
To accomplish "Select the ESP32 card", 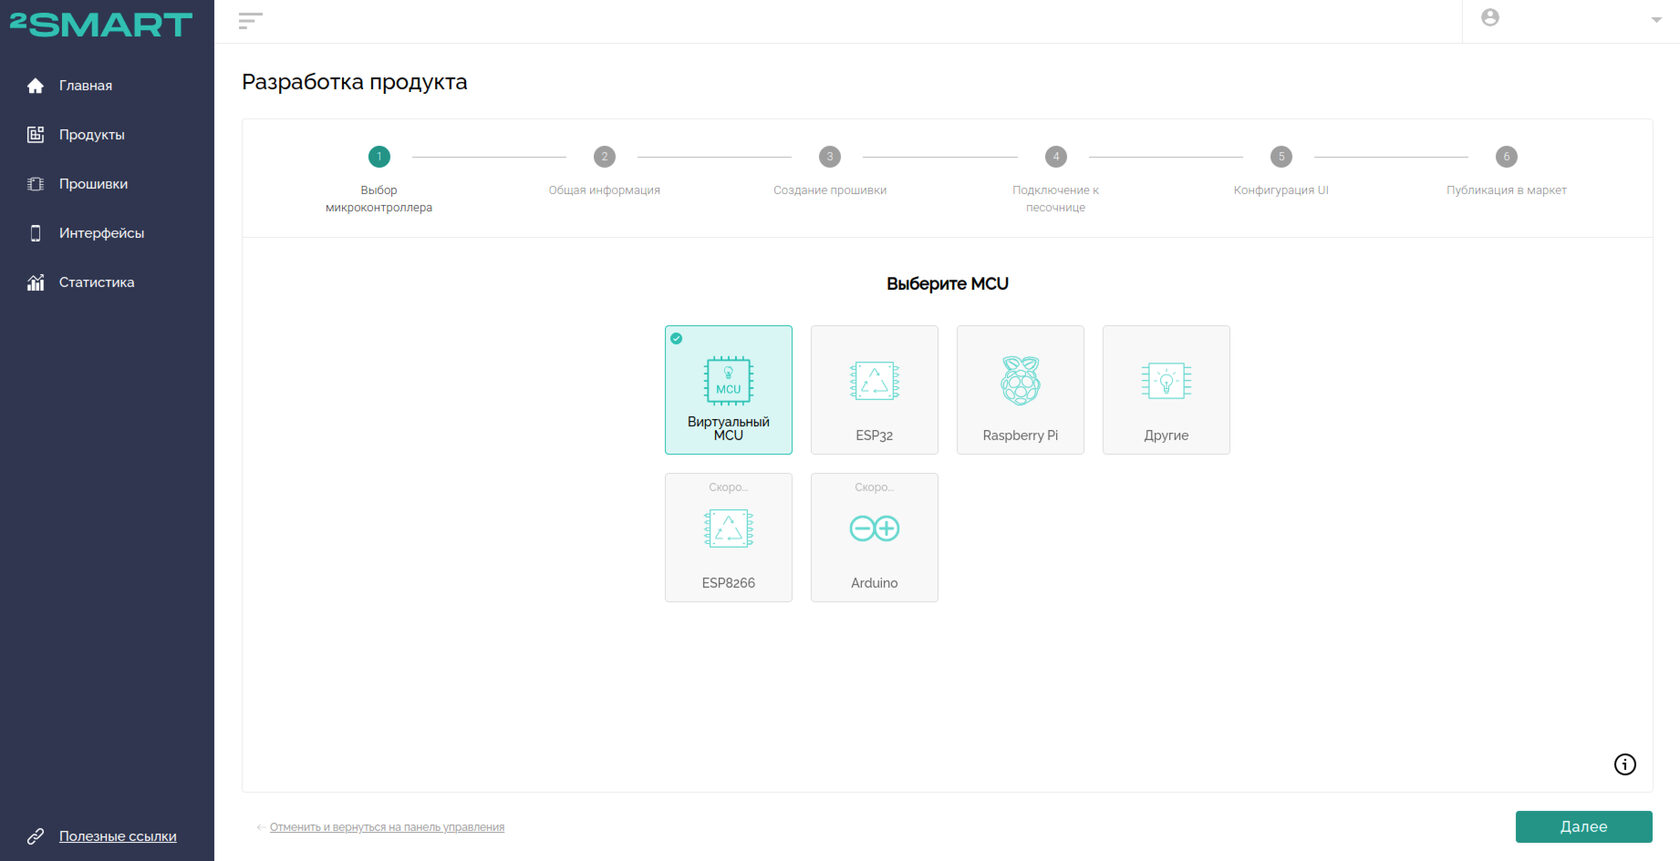I will pos(875,390).
